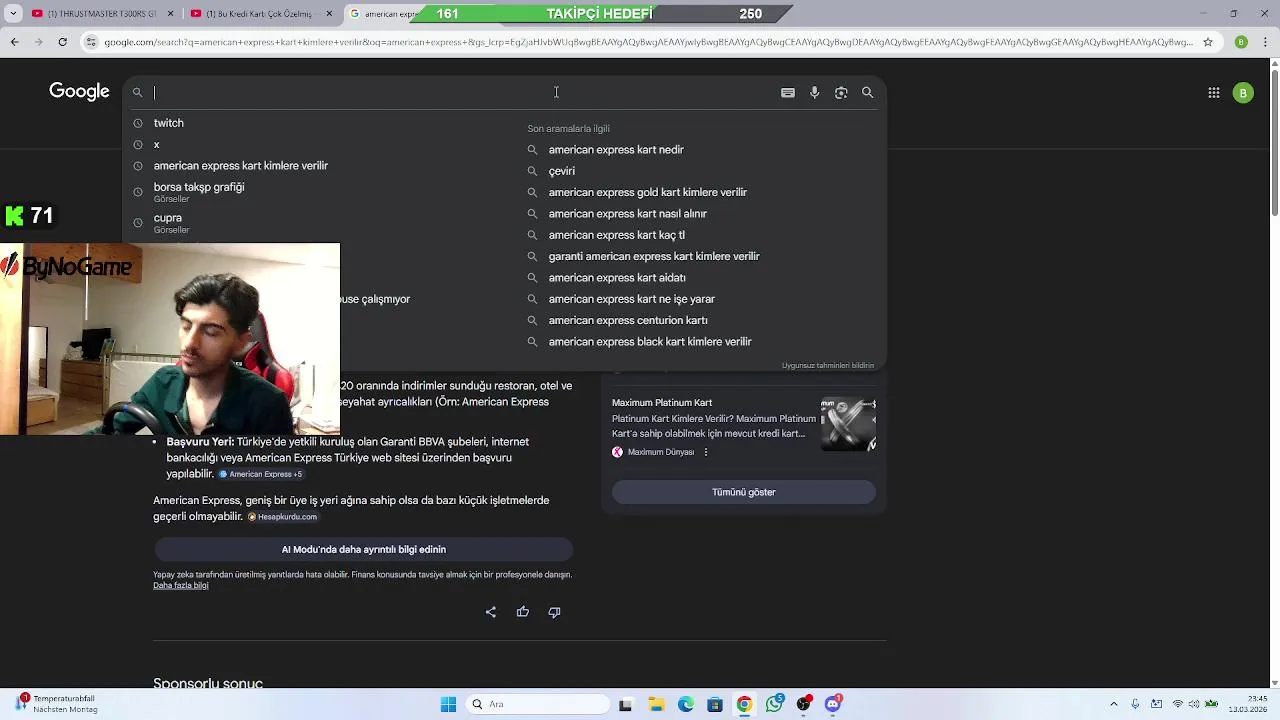
Task: Pick 'american express kart ne işe yarar'
Action: [x=631, y=299]
